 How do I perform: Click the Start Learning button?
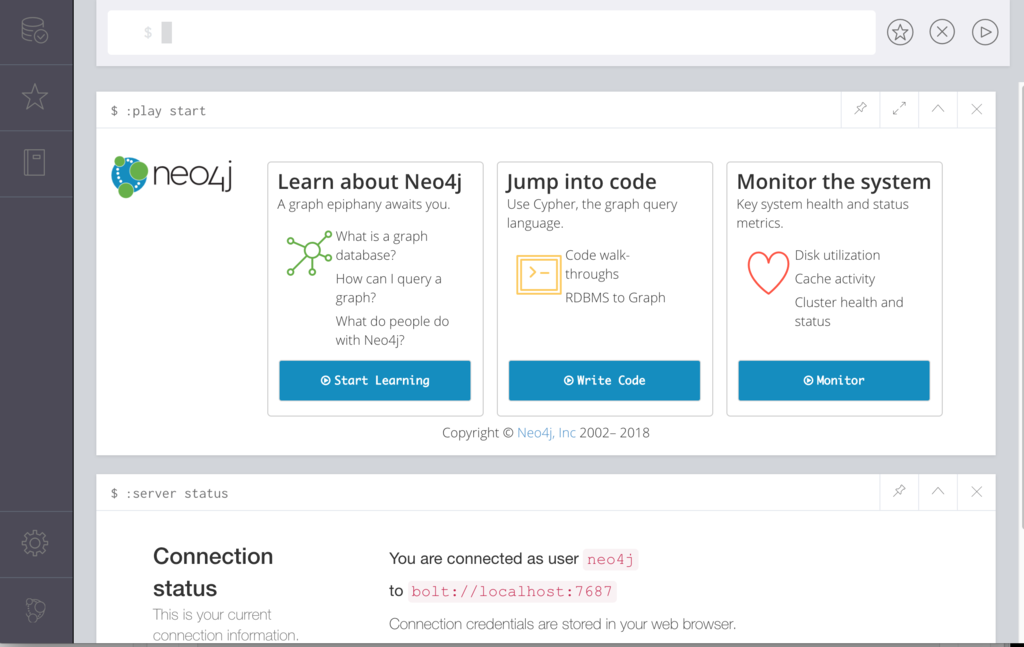[375, 381]
